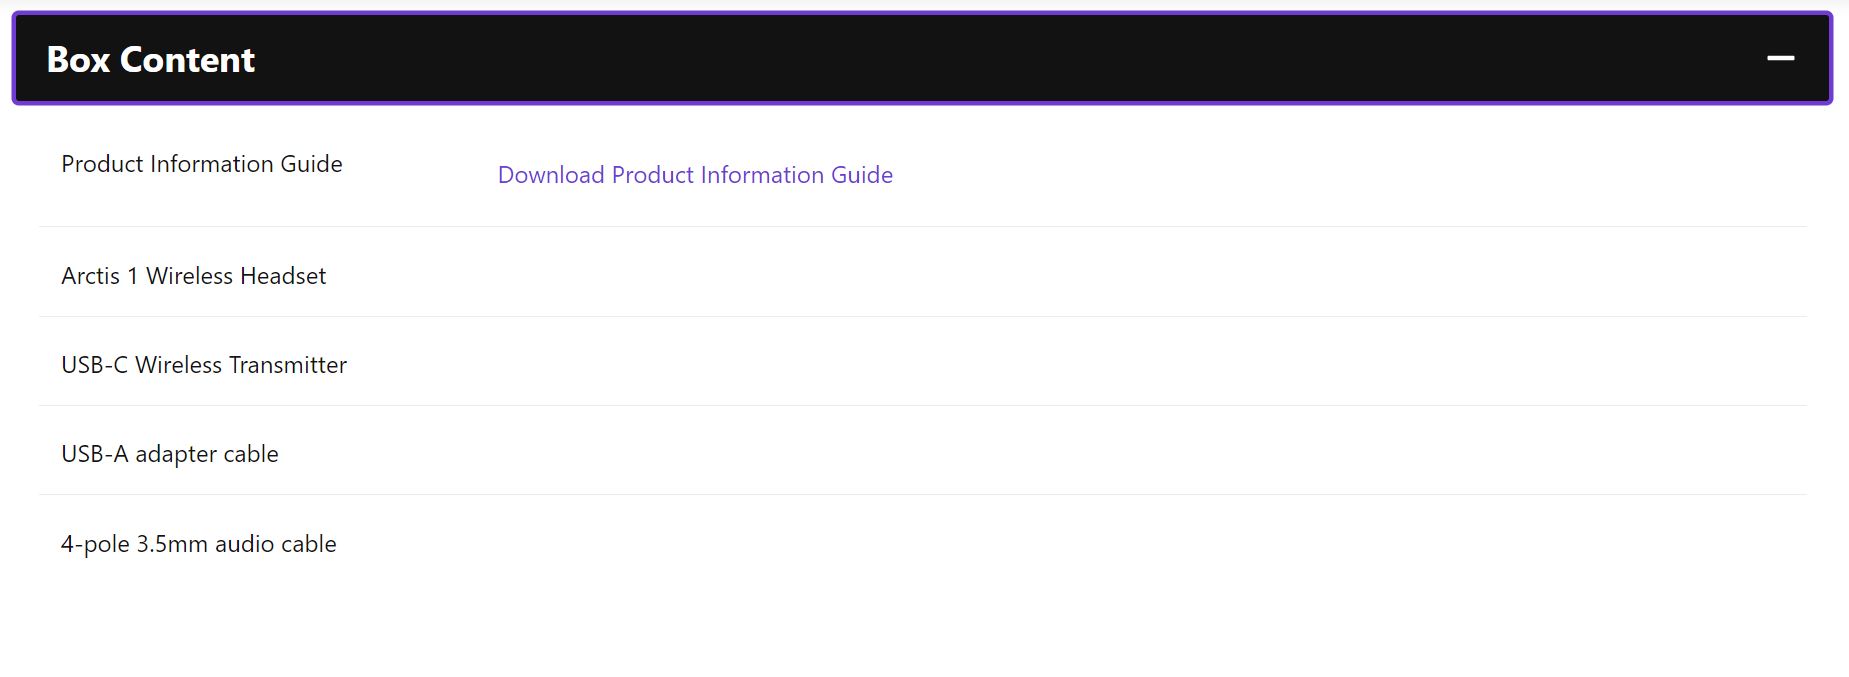Screen dimensions: 1849x677
Task: Click the word "Guide" in the purple link
Action: (862, 175)
